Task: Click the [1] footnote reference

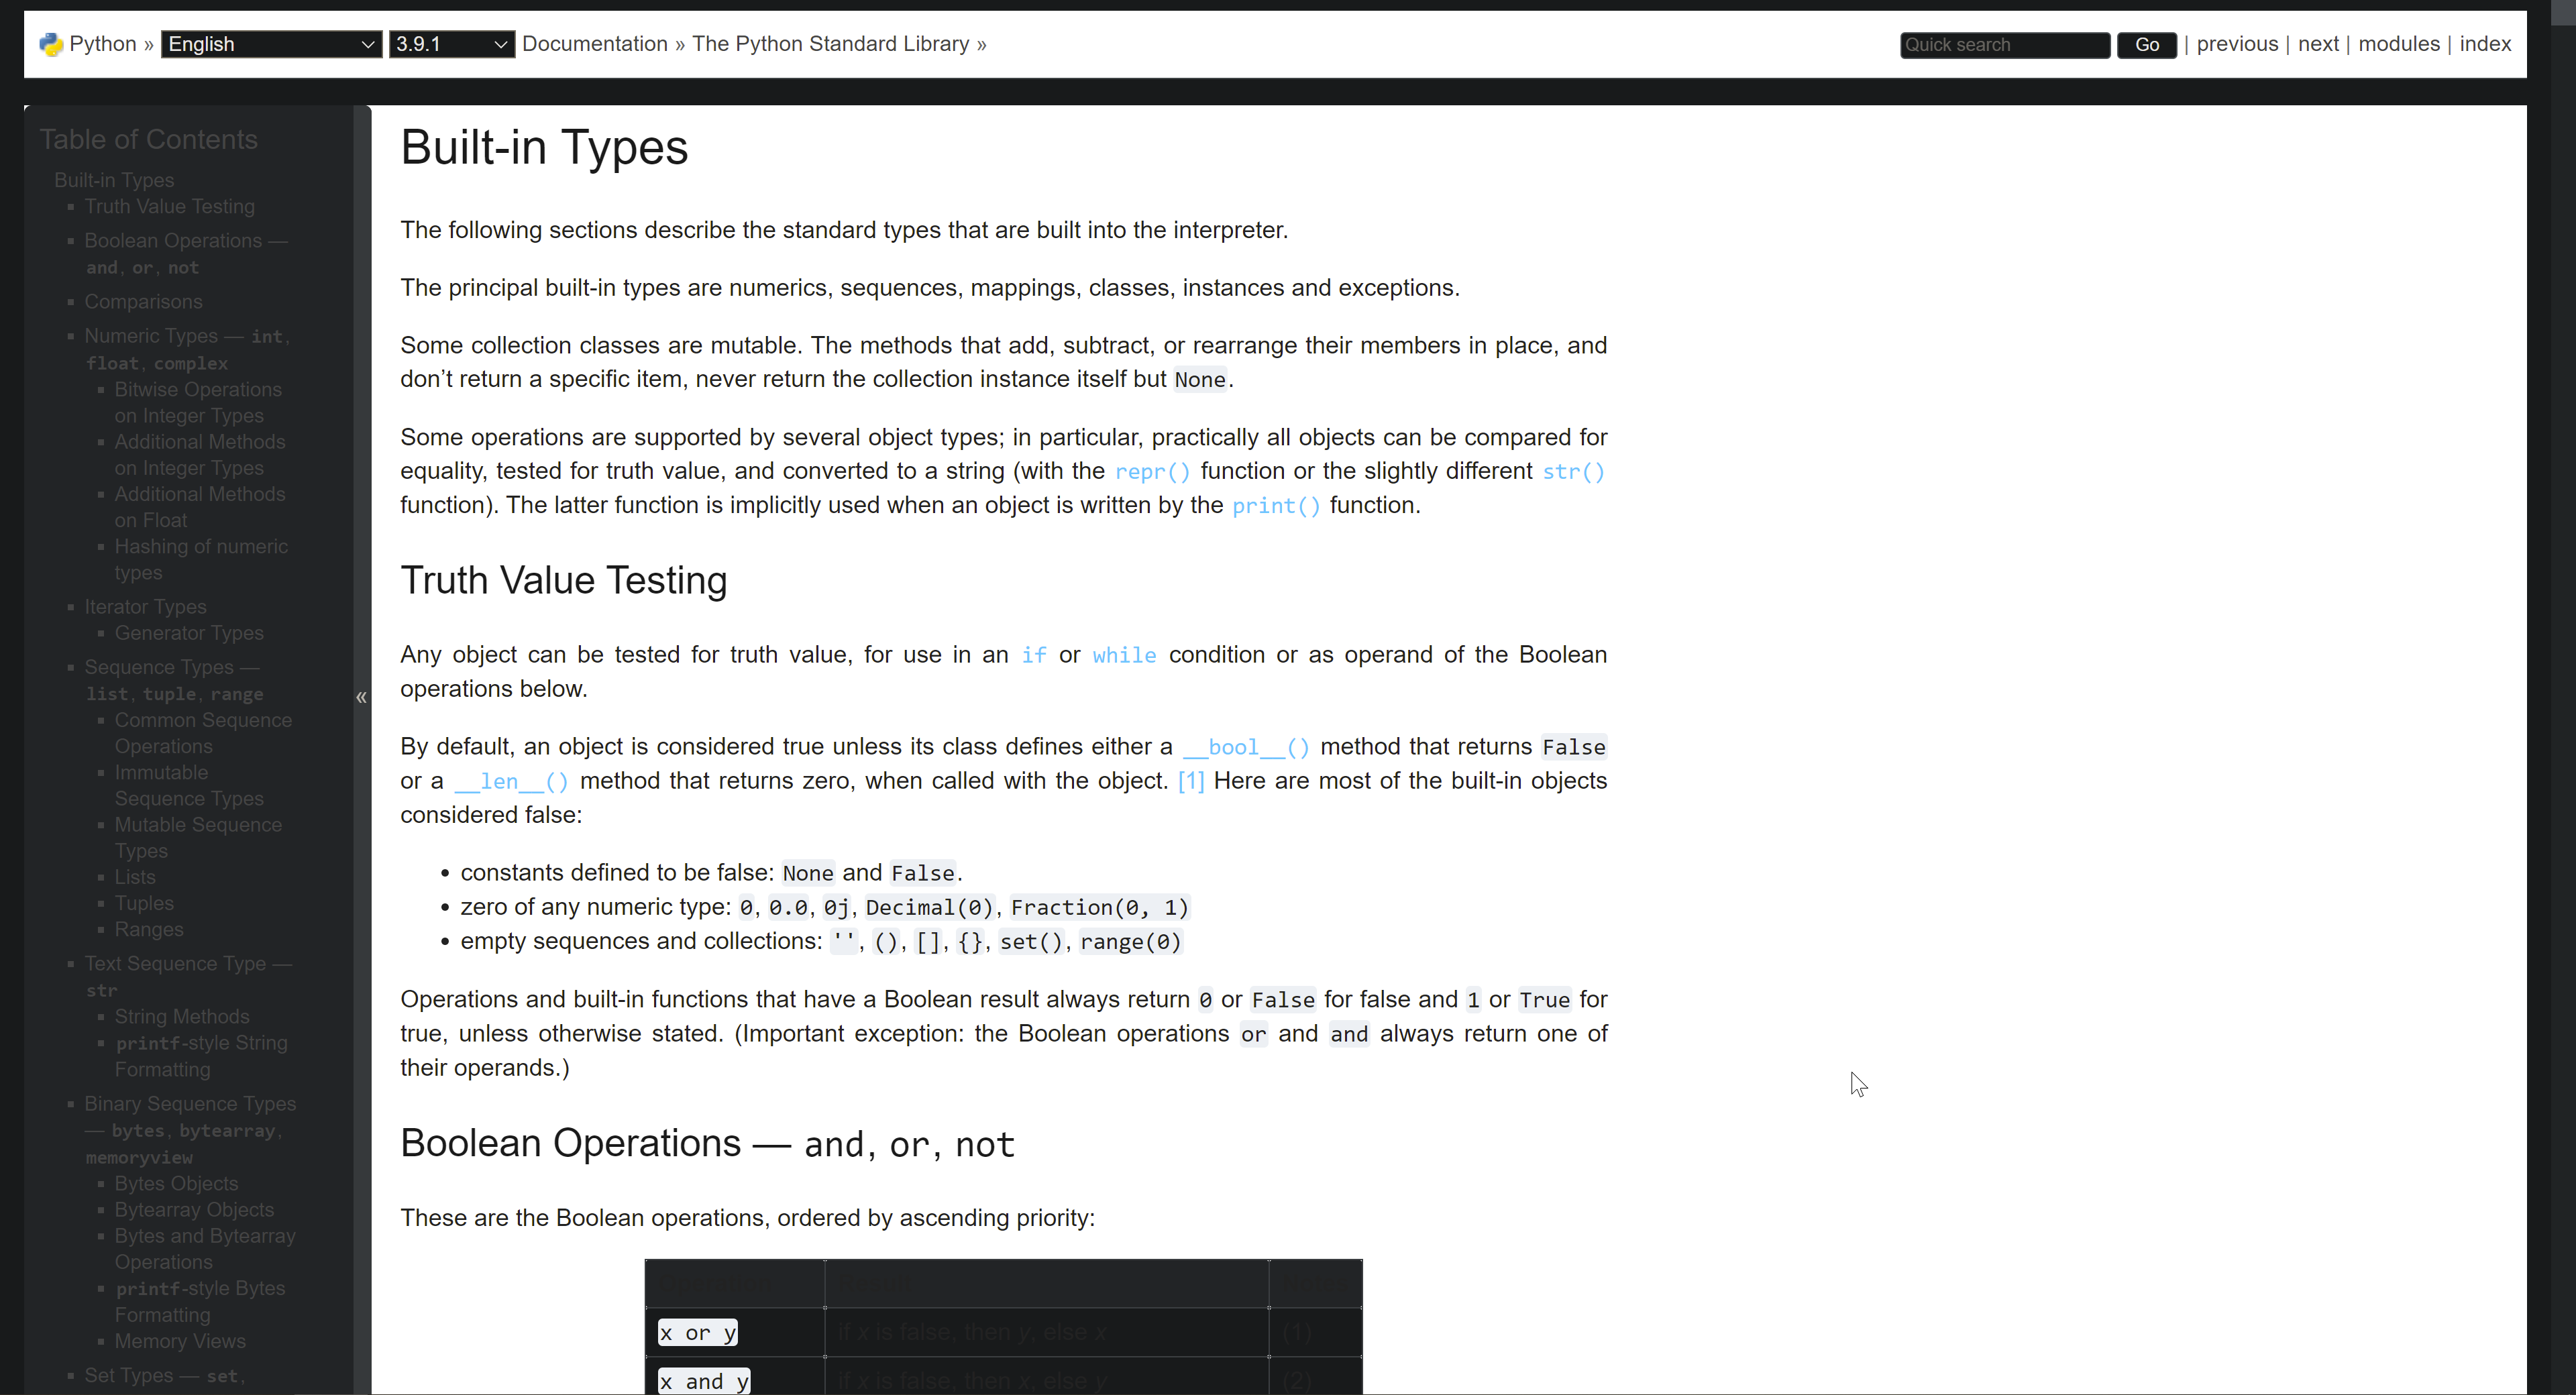Action: (1190, 781)
